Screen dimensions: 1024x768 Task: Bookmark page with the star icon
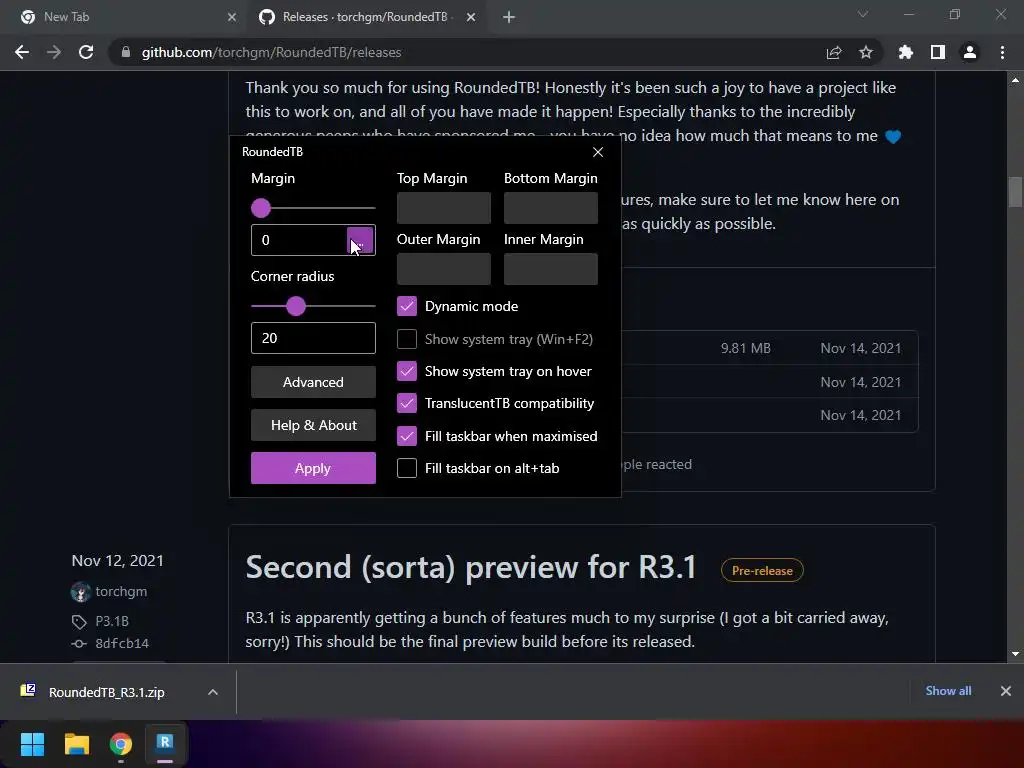(865, 52)
